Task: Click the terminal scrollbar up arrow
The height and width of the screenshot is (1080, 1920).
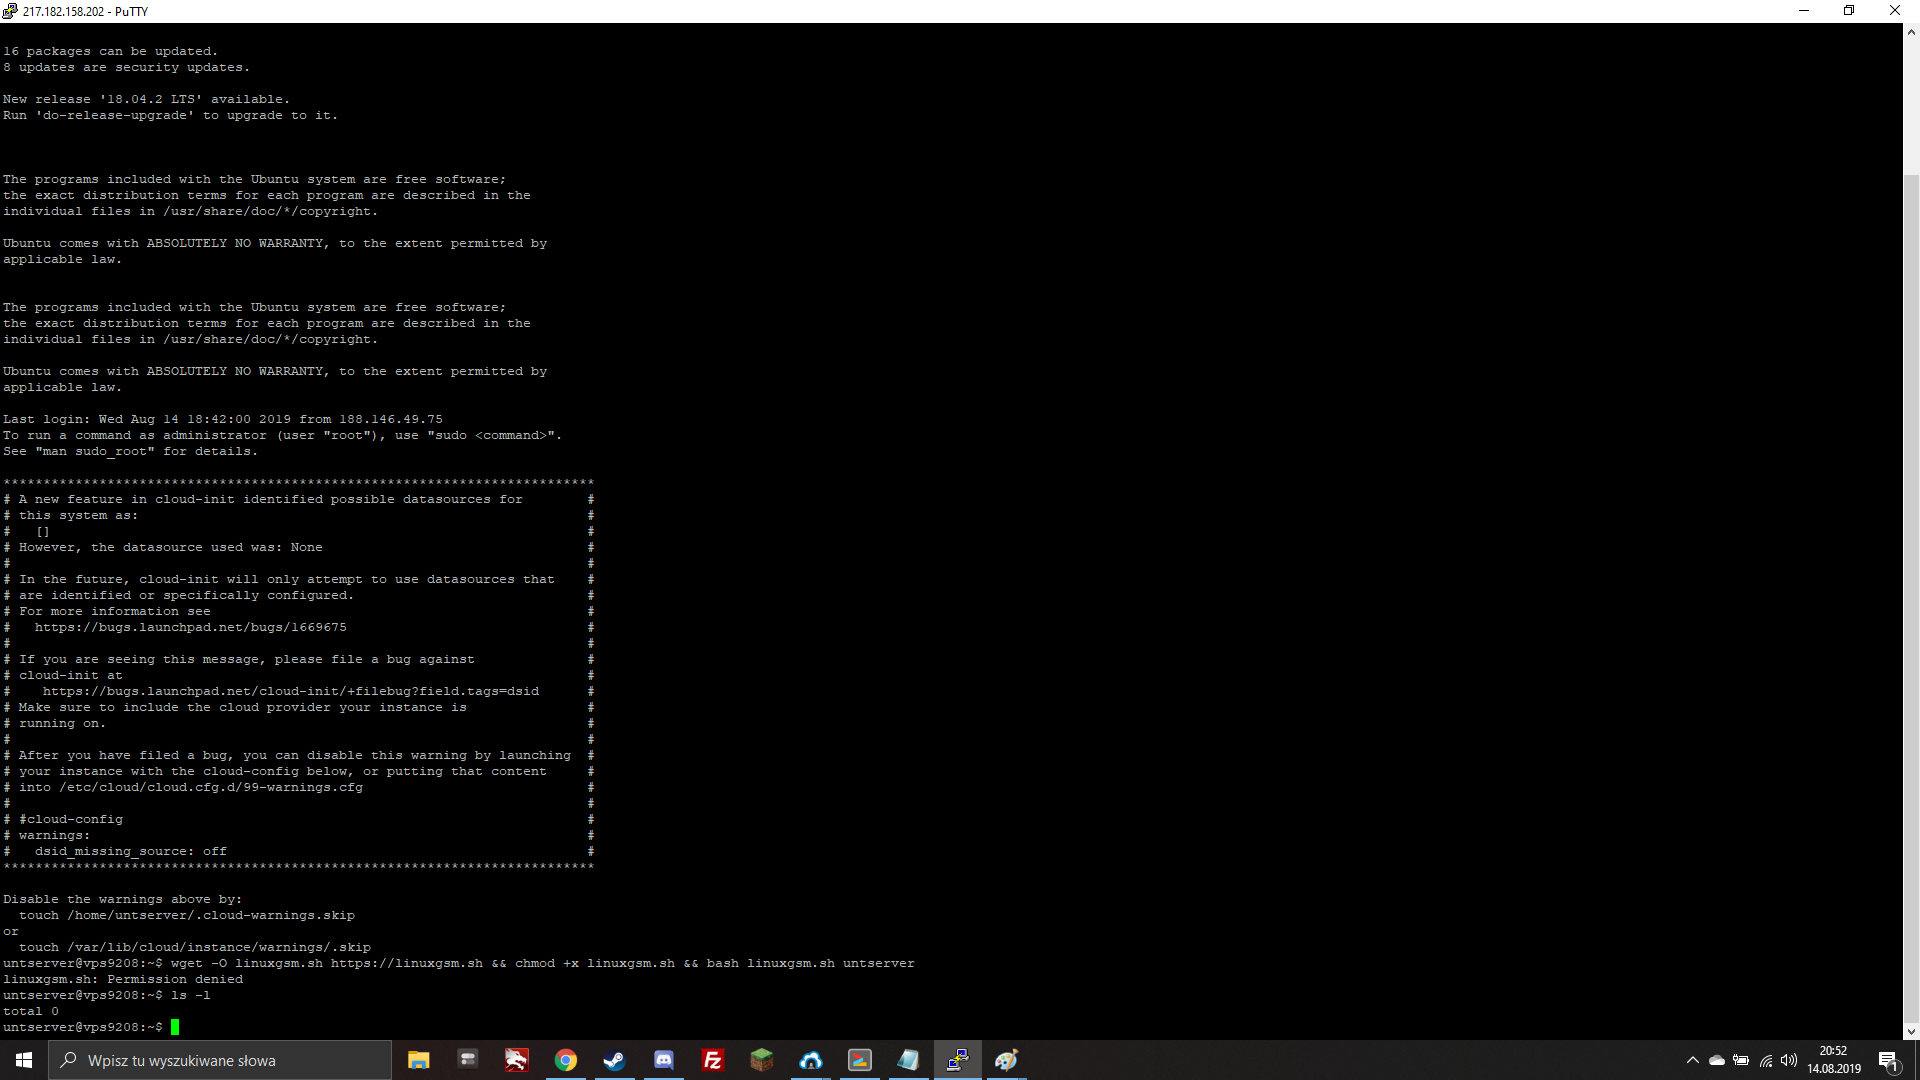Action: pos(1911,32)
